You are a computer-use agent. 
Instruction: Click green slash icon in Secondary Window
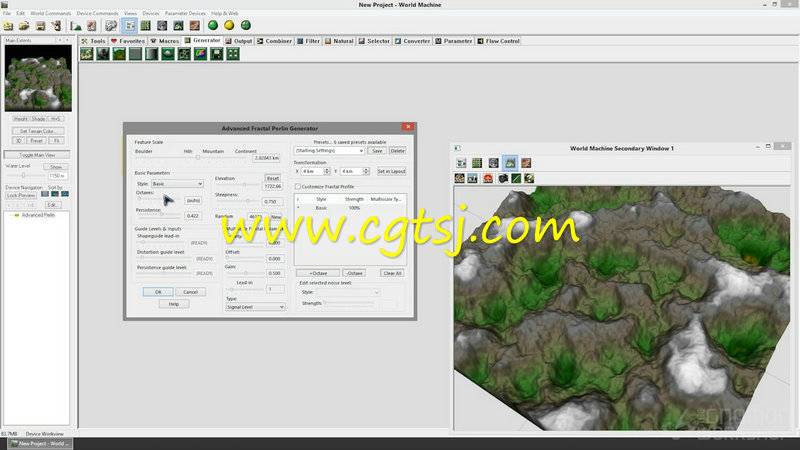(516, 178)
